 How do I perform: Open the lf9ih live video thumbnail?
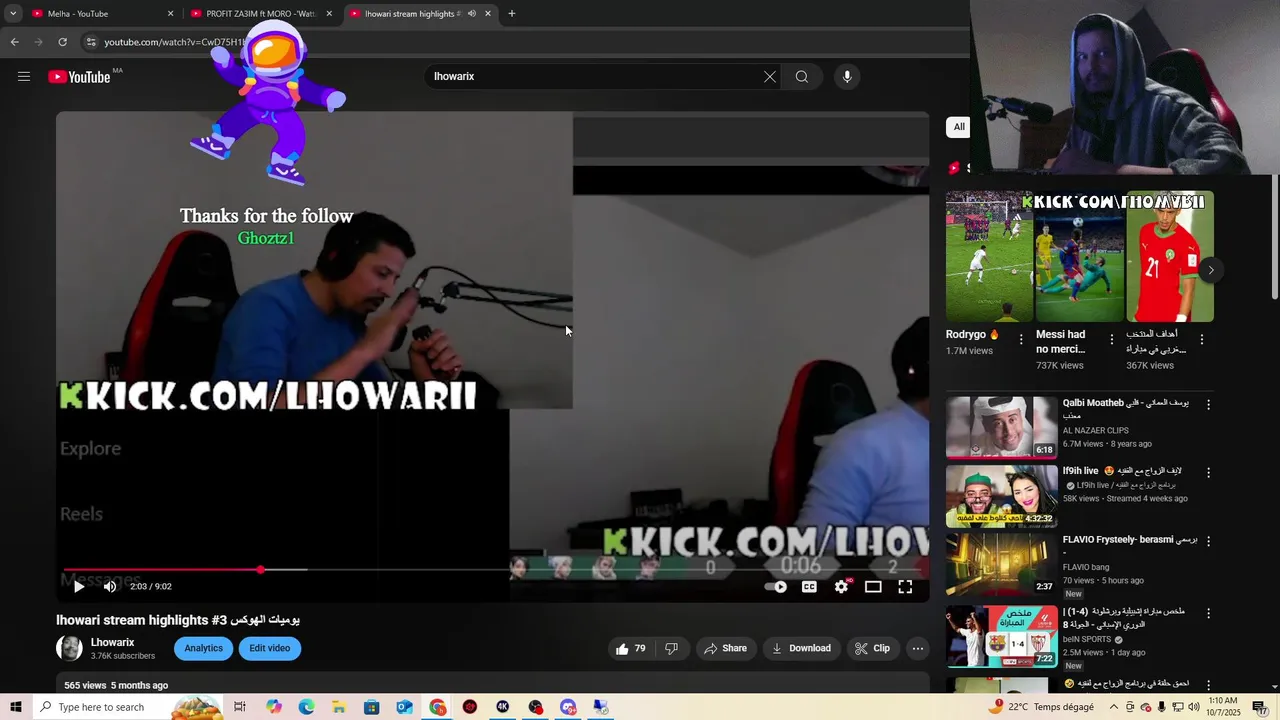click(x=1001, y=496)
